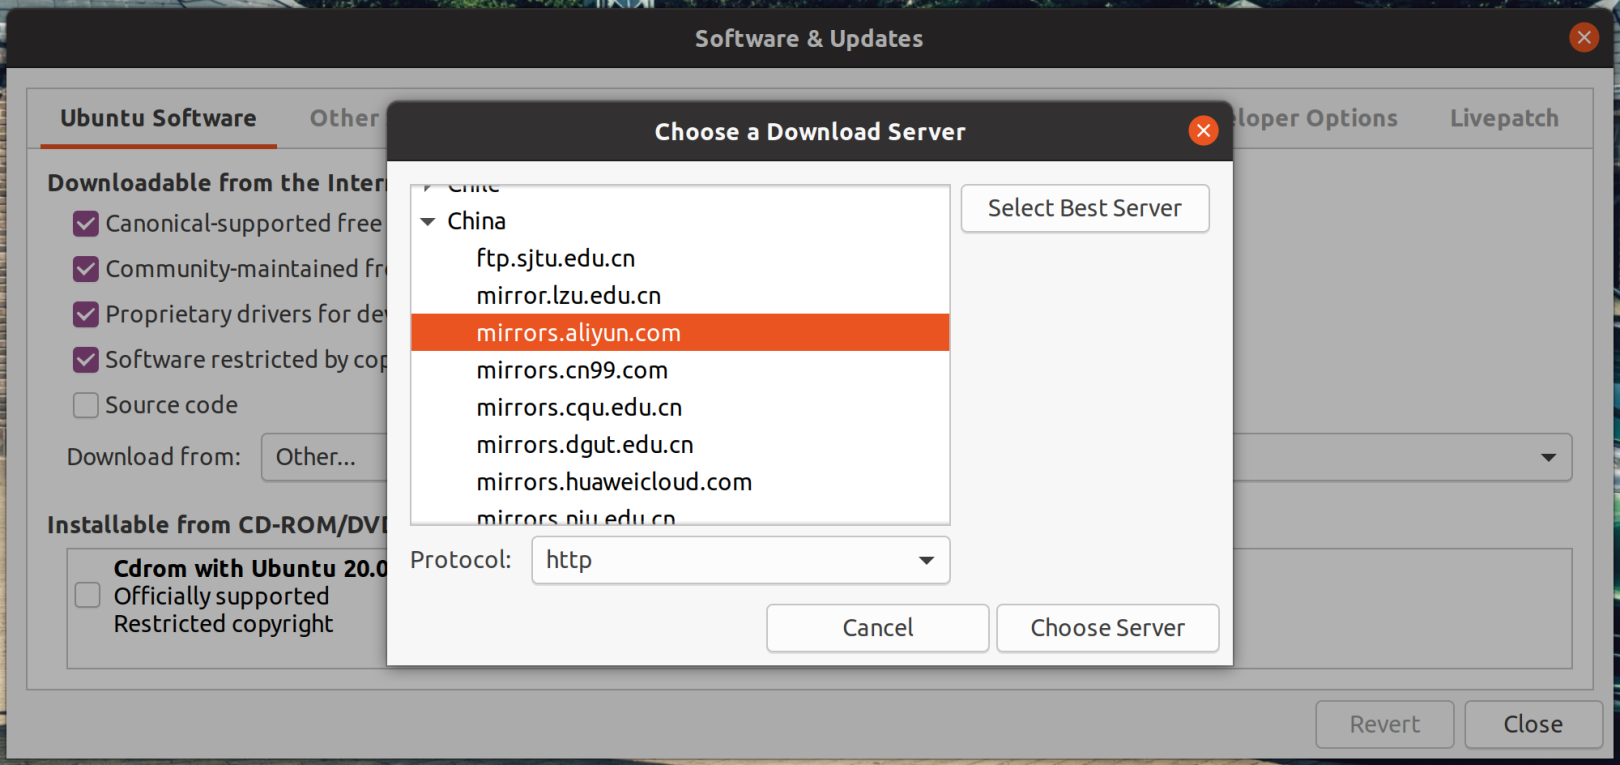Close the Software & Updates window
The width and height of the screenshot is (1620, 765).
1584,38
